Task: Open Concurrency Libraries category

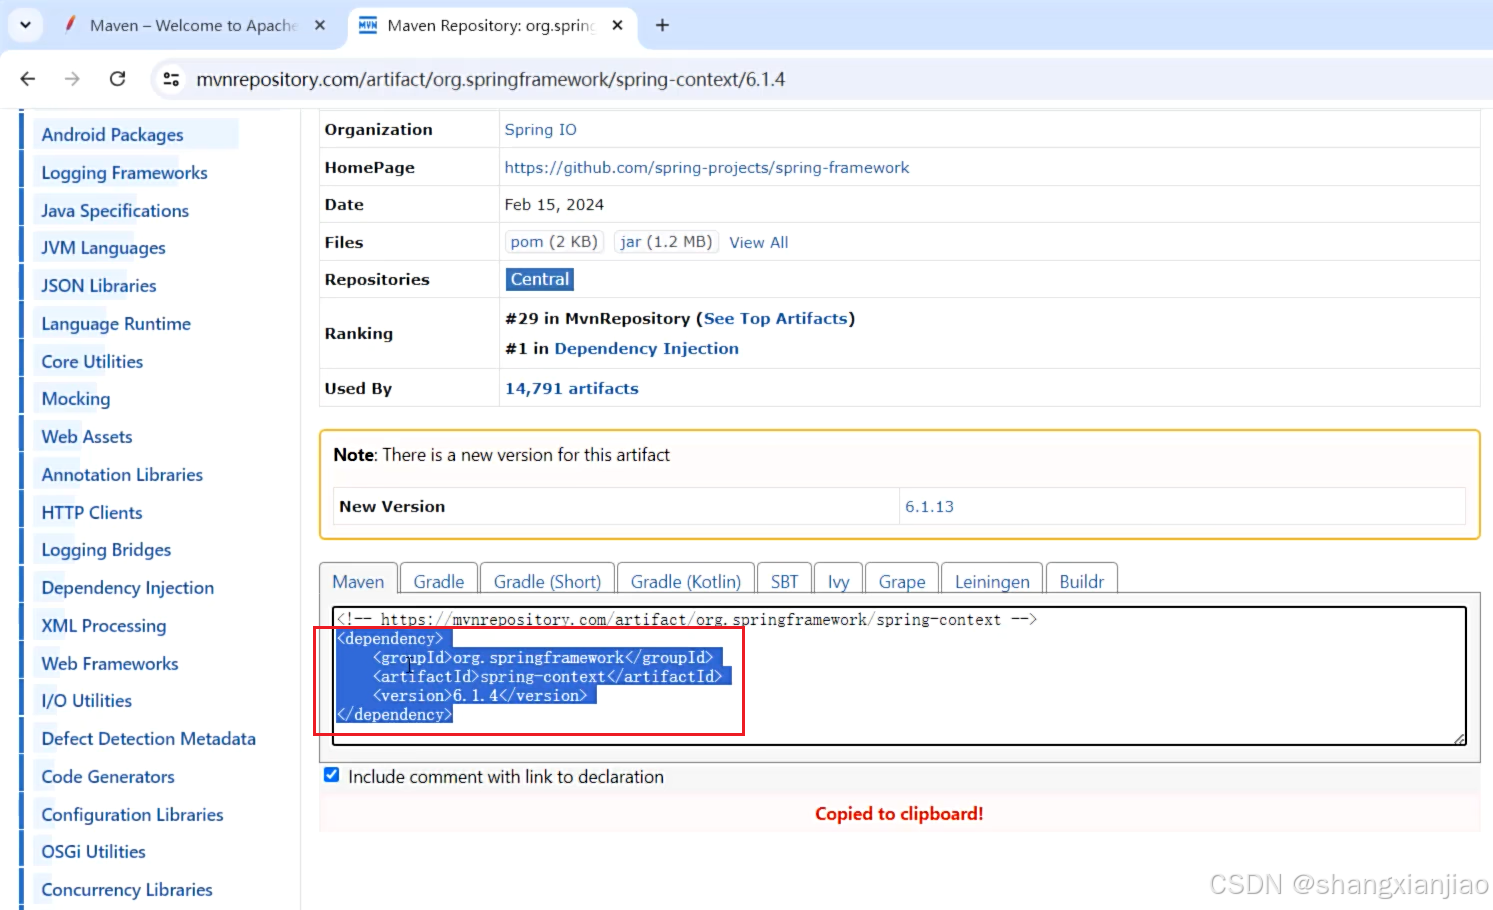Action: [127, 890]
